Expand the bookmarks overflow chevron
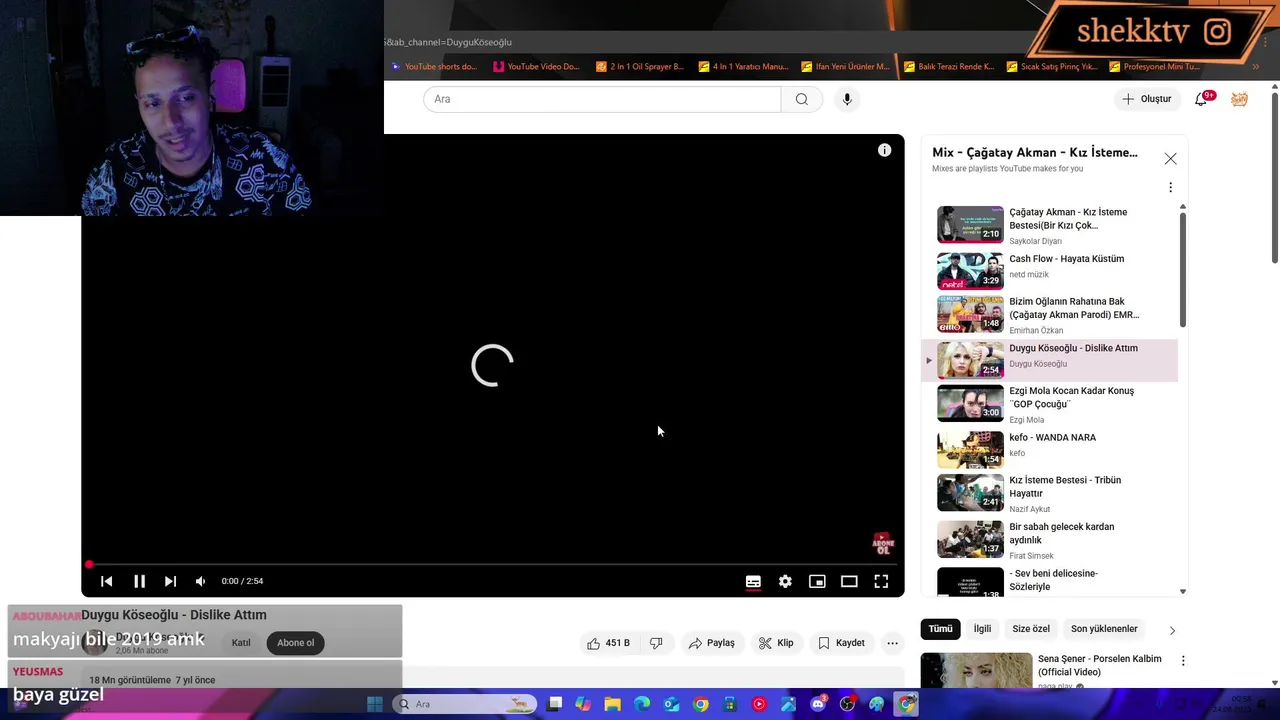Image resolution: width=1280 pixels, height=720 pixels. click(1255, 67)
